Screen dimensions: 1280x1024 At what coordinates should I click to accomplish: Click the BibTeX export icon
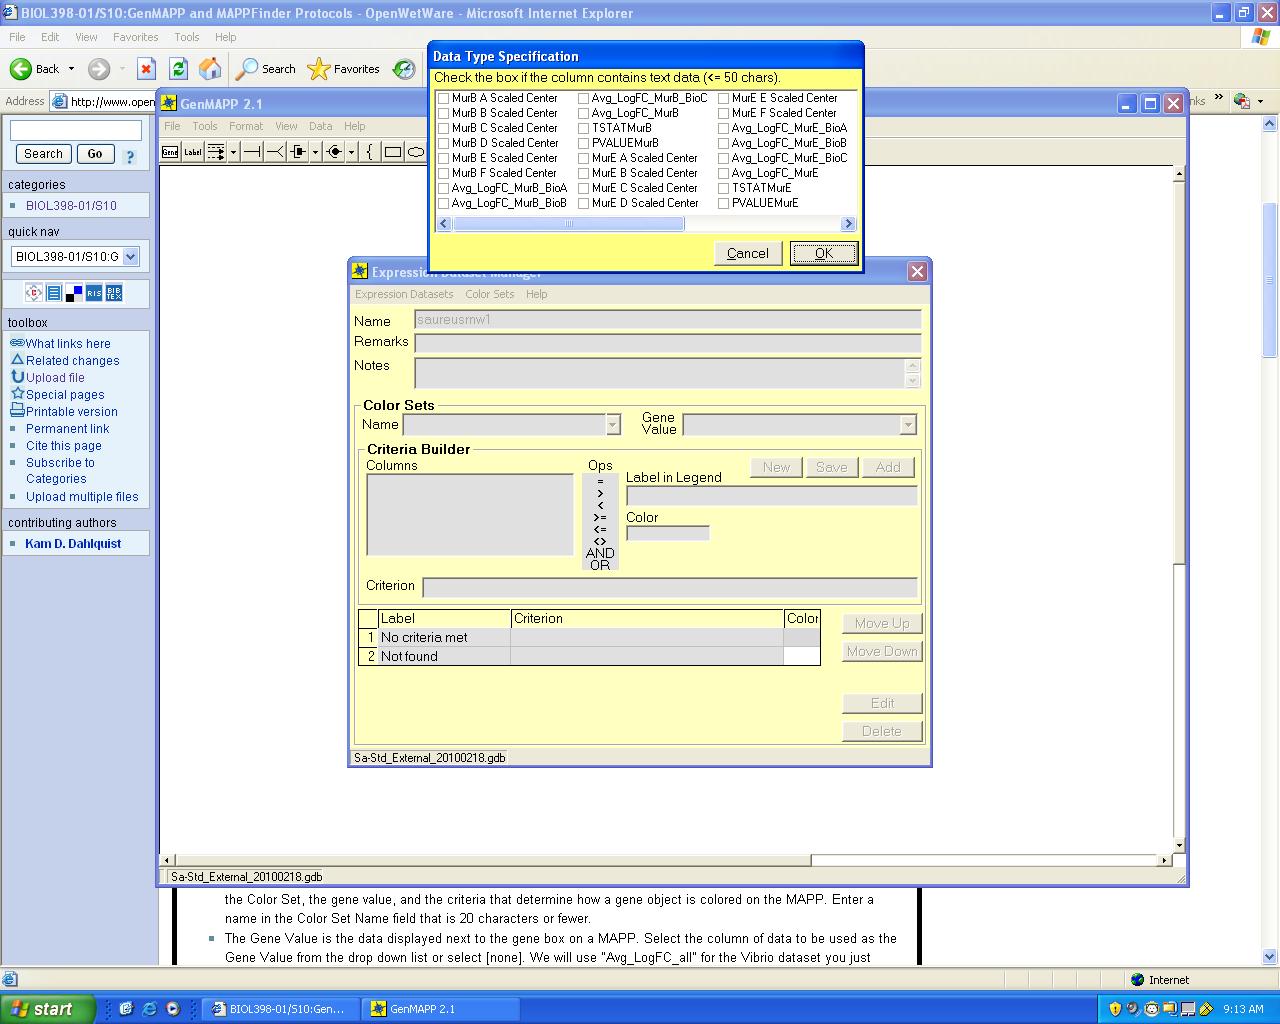[x=114, y=293]
